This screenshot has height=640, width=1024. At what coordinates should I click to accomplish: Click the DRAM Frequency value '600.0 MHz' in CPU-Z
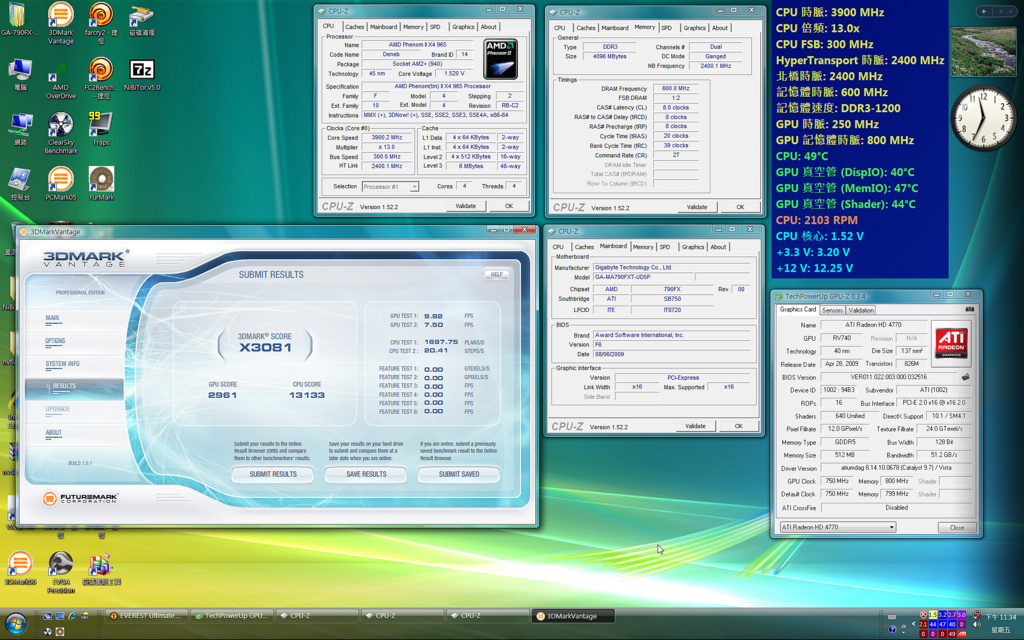pyautogui.click(x=675, y=88)
